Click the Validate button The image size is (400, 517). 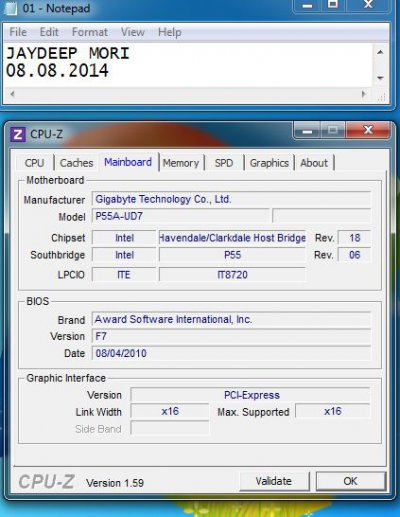(x=274, y=481)
